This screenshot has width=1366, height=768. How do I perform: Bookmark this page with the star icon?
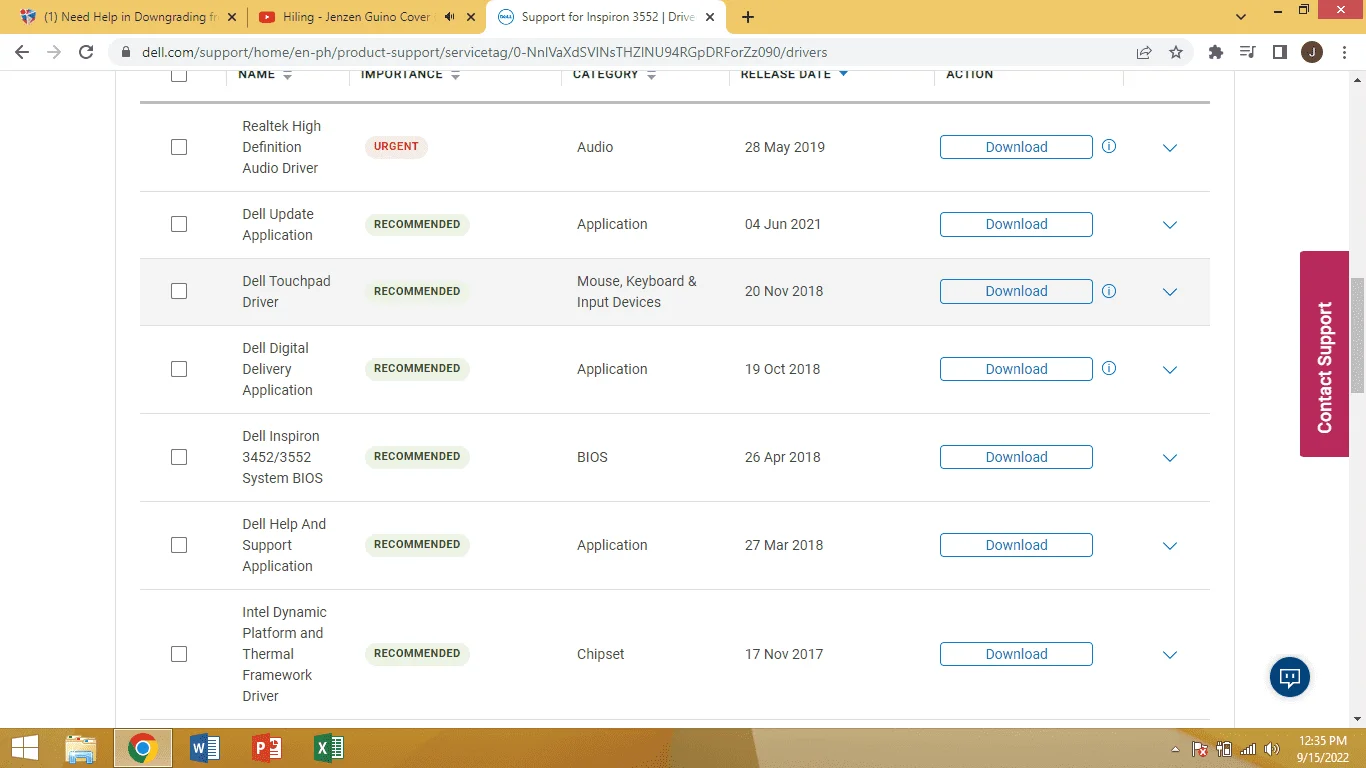[x=1176, y=52]
